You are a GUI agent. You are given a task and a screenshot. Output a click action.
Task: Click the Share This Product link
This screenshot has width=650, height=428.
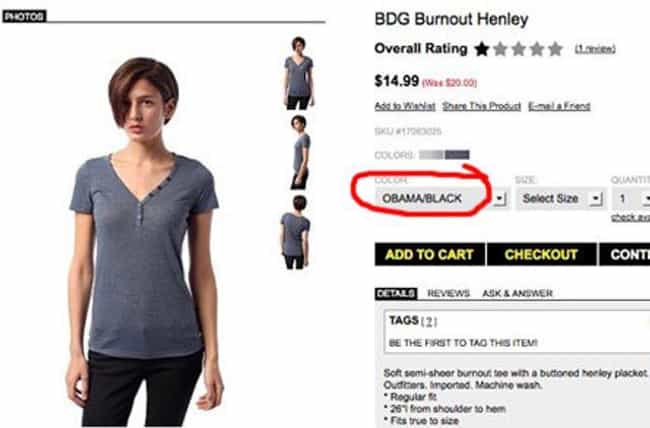482,106
